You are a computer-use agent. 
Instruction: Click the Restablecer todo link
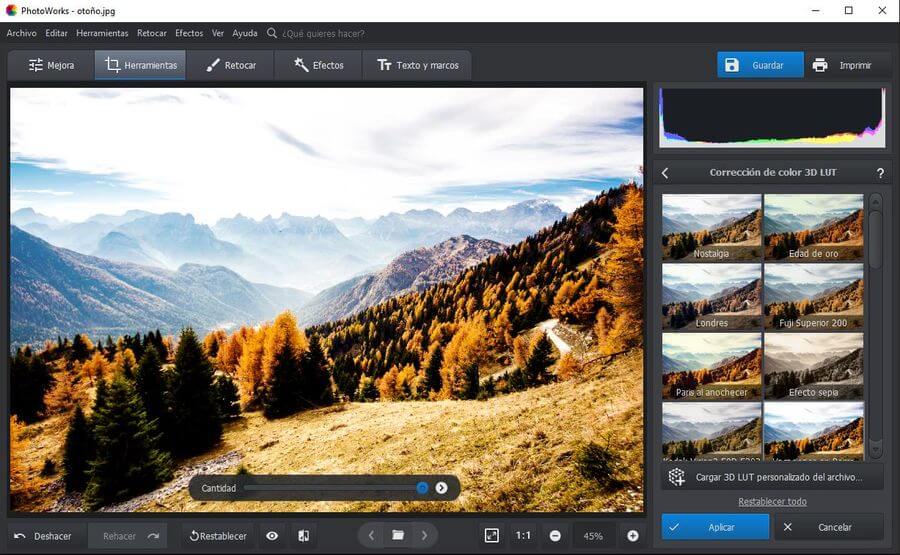coord(772,502)
